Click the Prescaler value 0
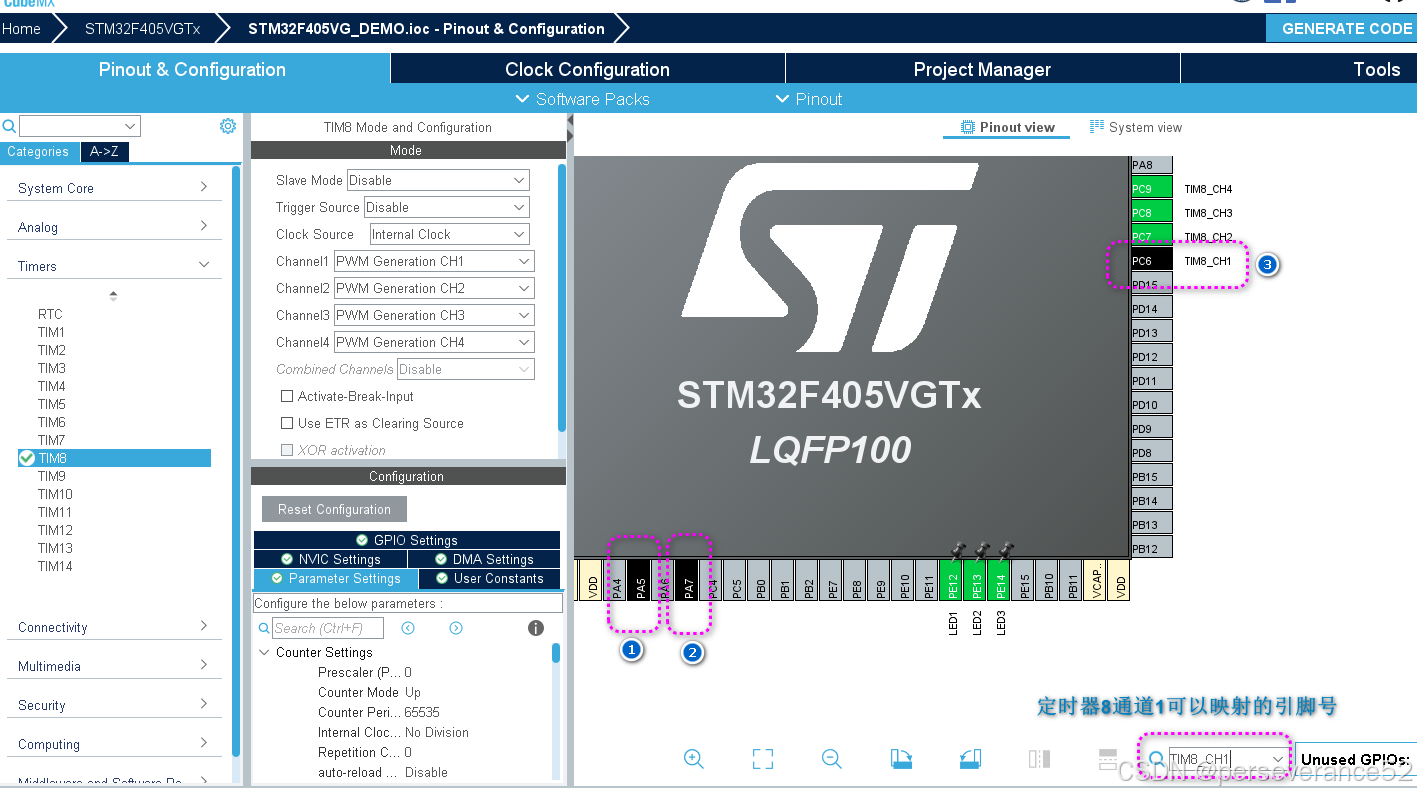 coord(408,672)
